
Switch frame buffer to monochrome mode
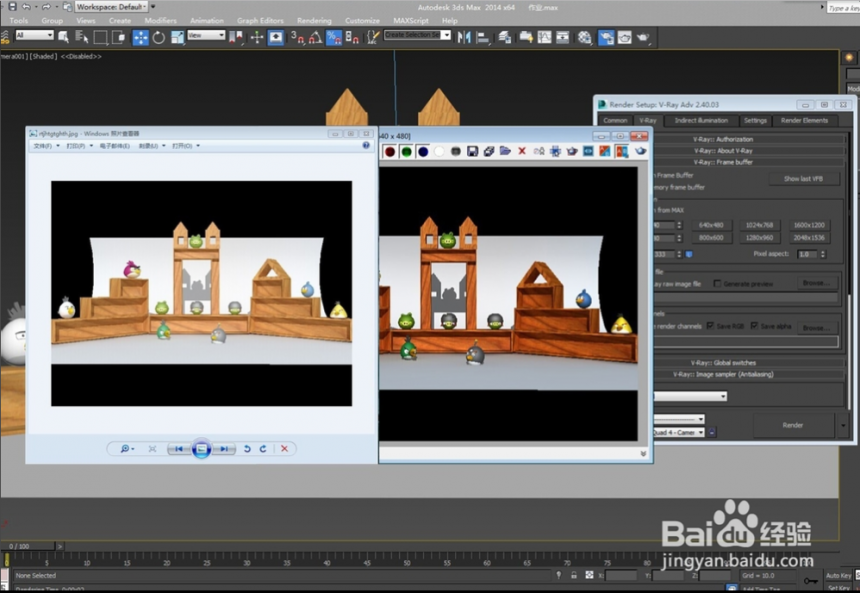coord(456,151)
